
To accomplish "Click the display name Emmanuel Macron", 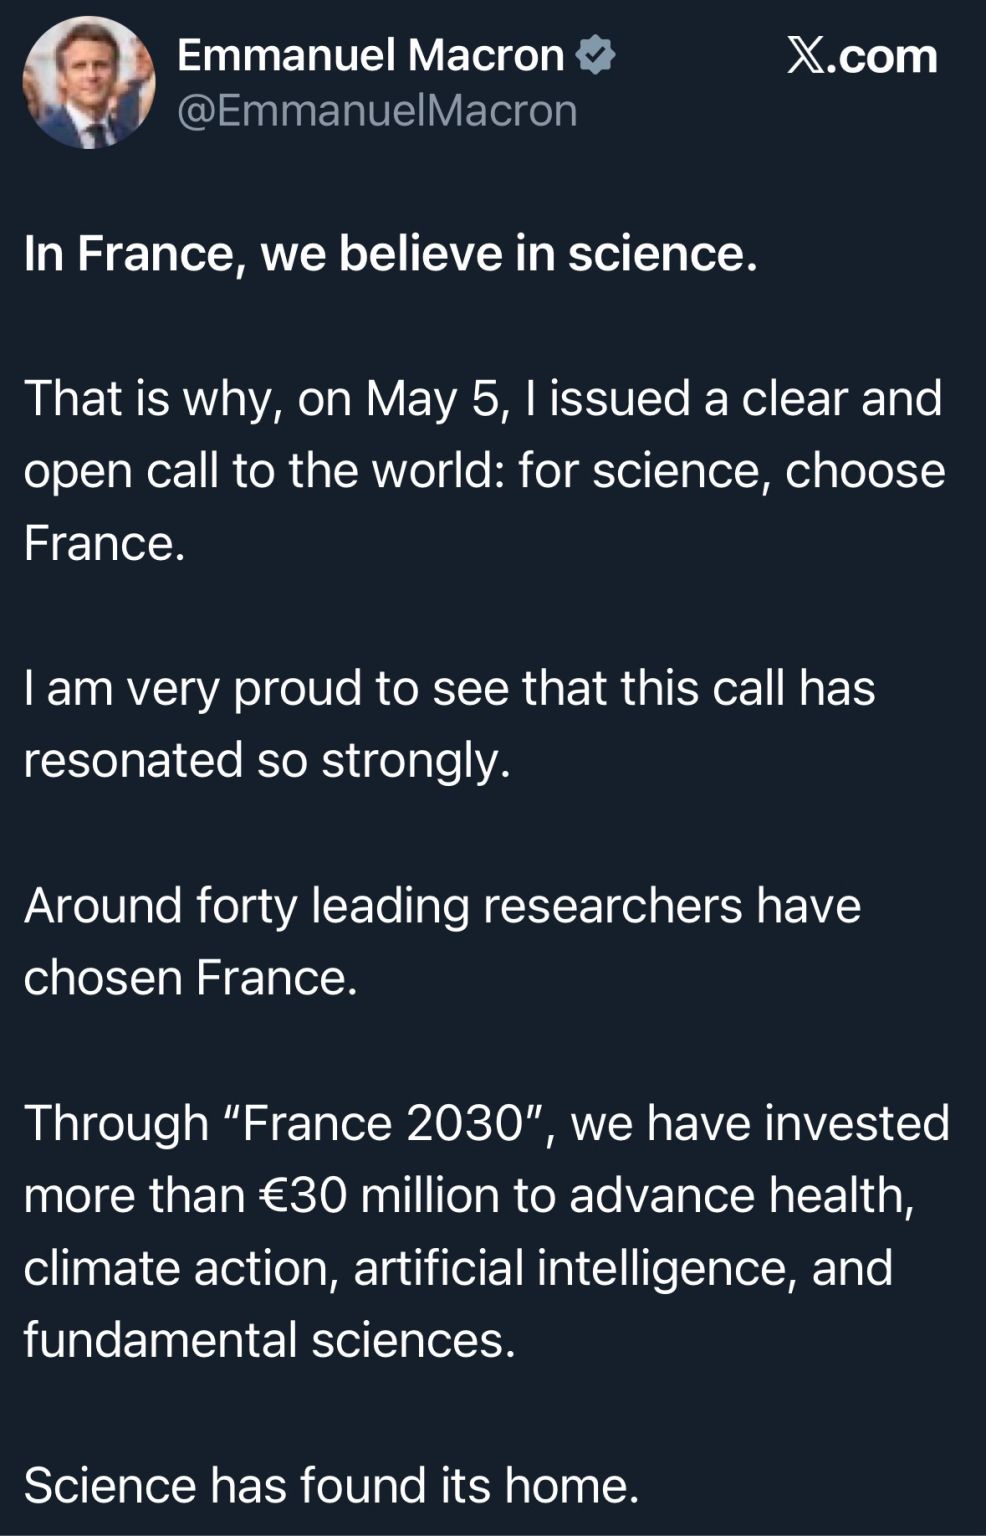I will coord(370,55).
